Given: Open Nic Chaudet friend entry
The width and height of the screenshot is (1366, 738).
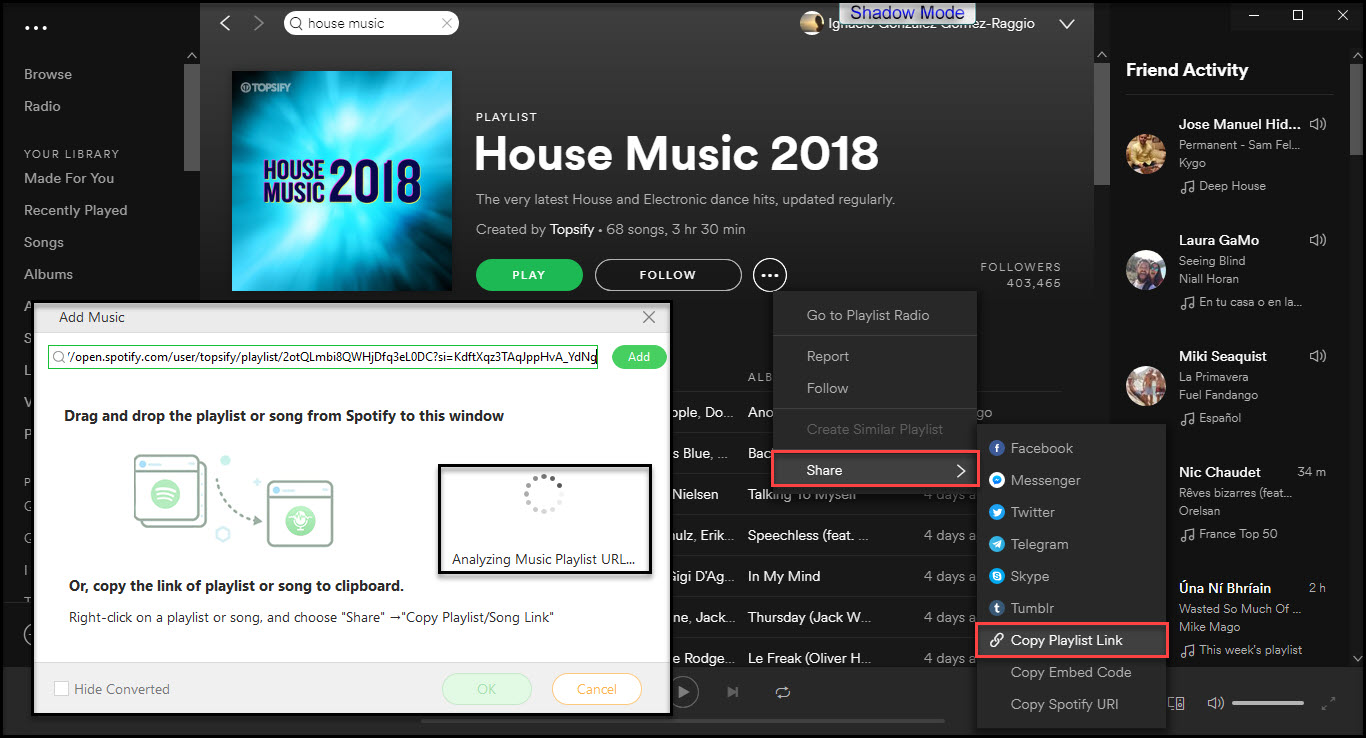Looking at the screenshot, I should pos(1220,472).
